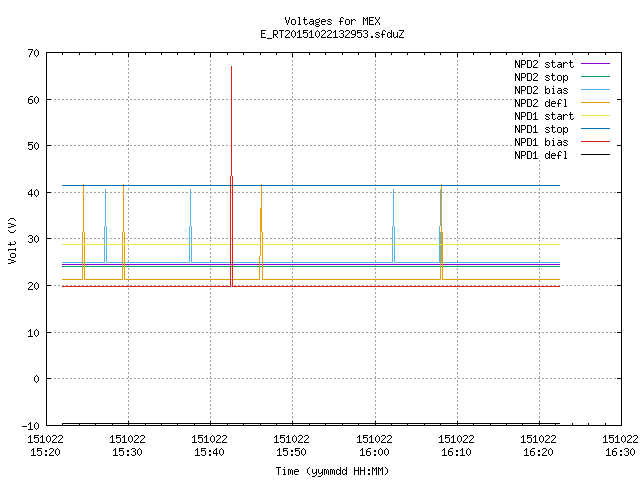Click the x-axis label 151022 15:20

[45, 446]
